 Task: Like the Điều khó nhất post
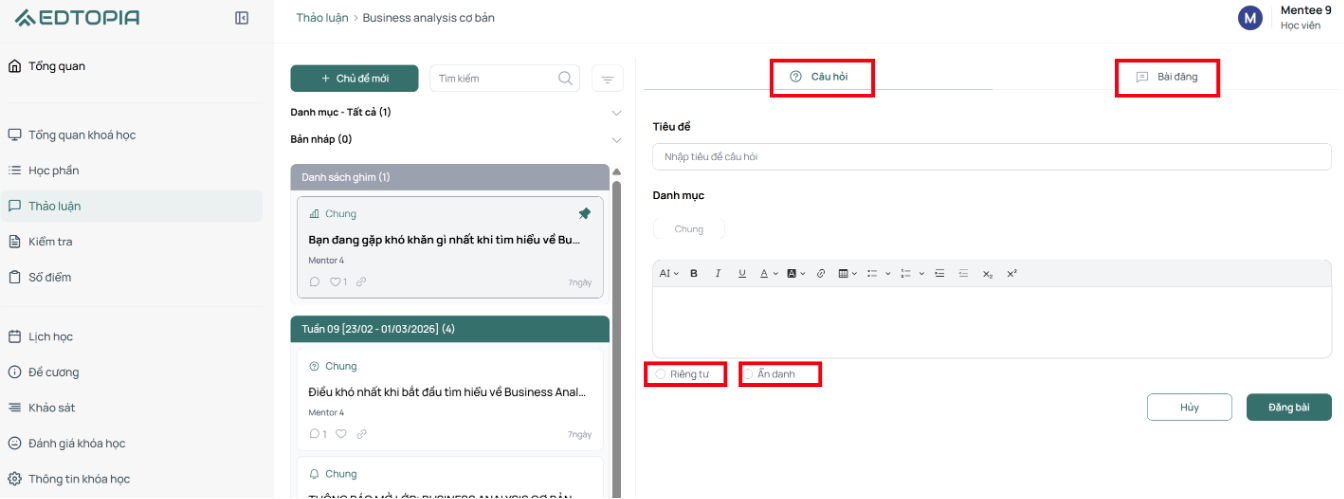(341, 434)
